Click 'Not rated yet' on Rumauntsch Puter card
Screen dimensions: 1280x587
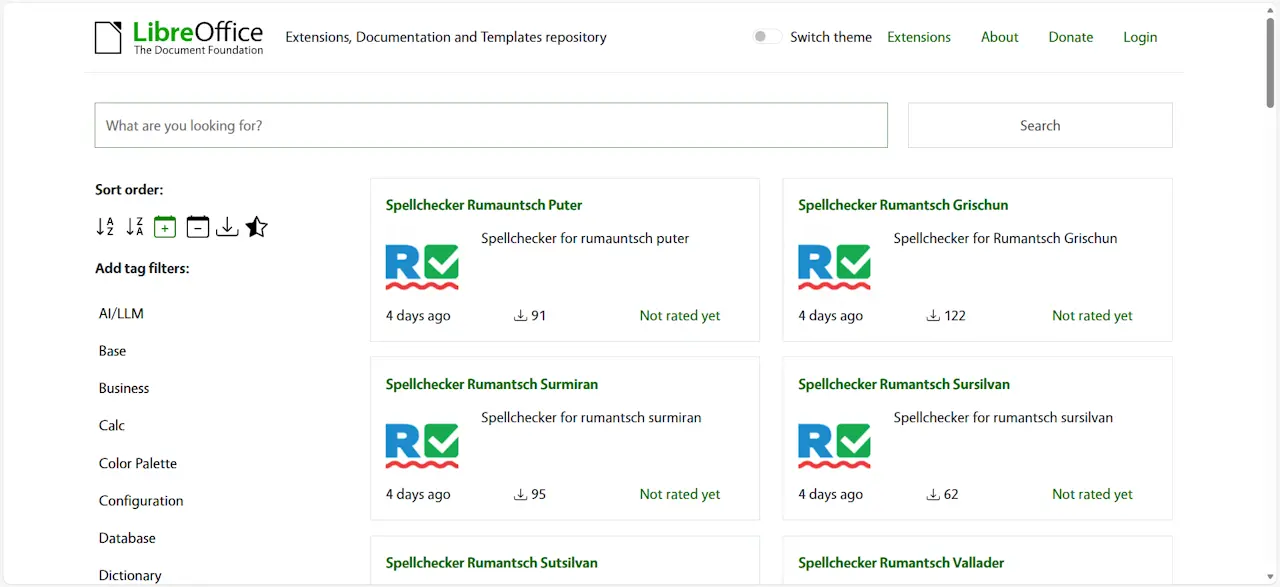(680, 315)
